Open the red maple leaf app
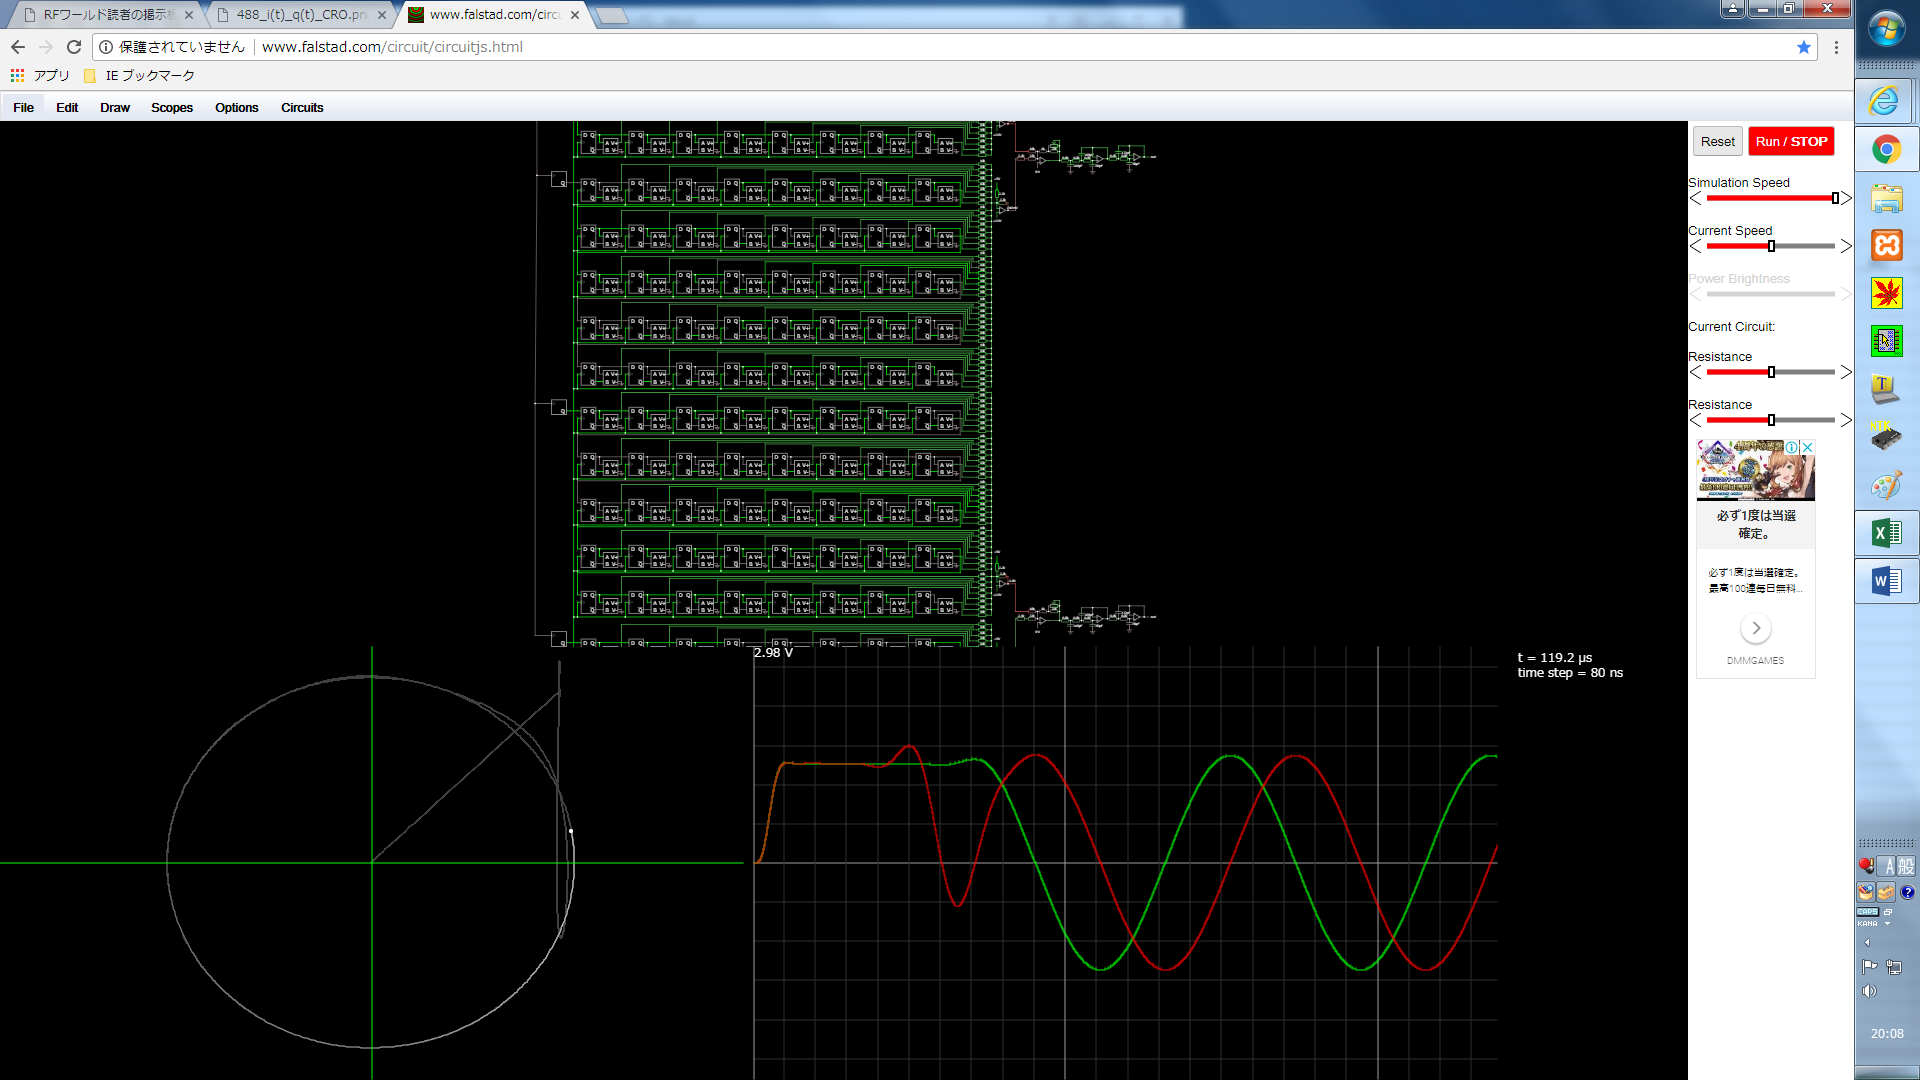Image resolution: width=1920 pixels, height=1080 pixels. click(1887, 293)
